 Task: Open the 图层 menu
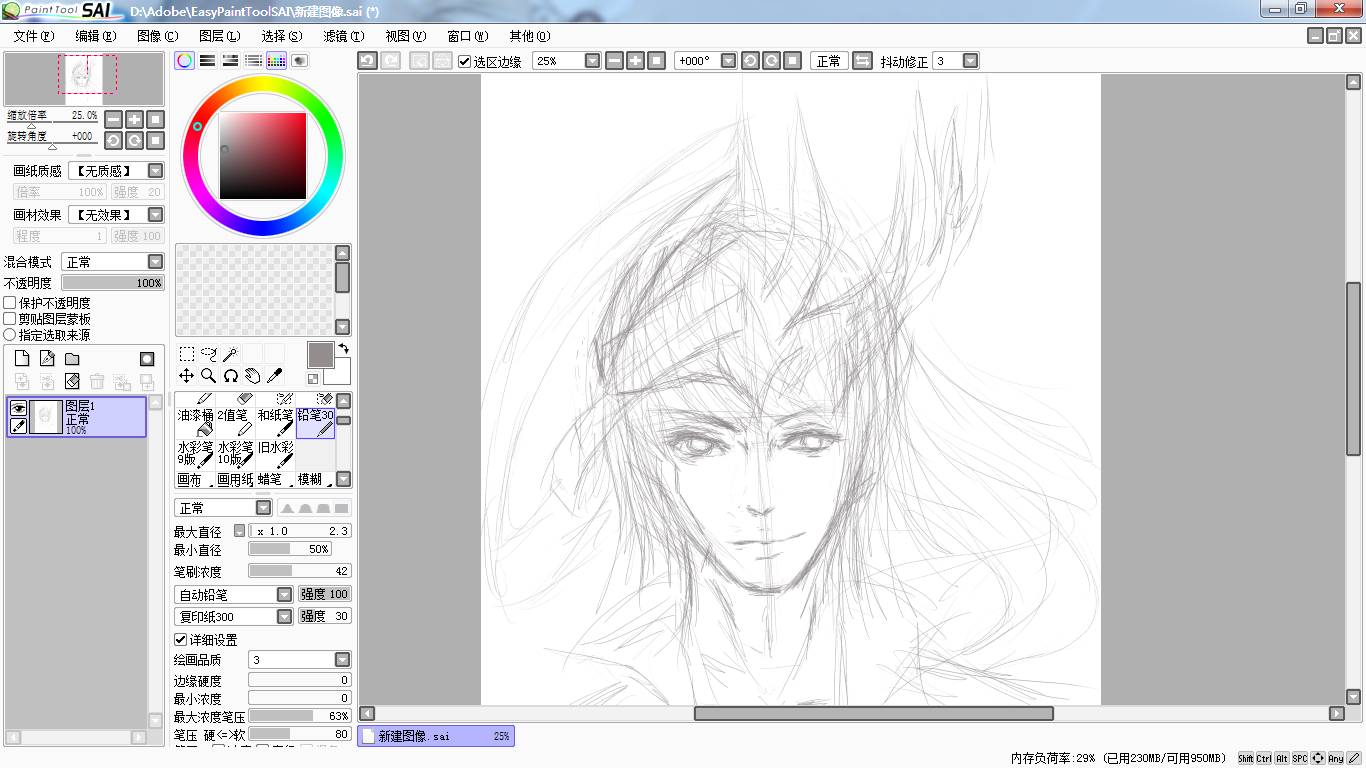219,36
